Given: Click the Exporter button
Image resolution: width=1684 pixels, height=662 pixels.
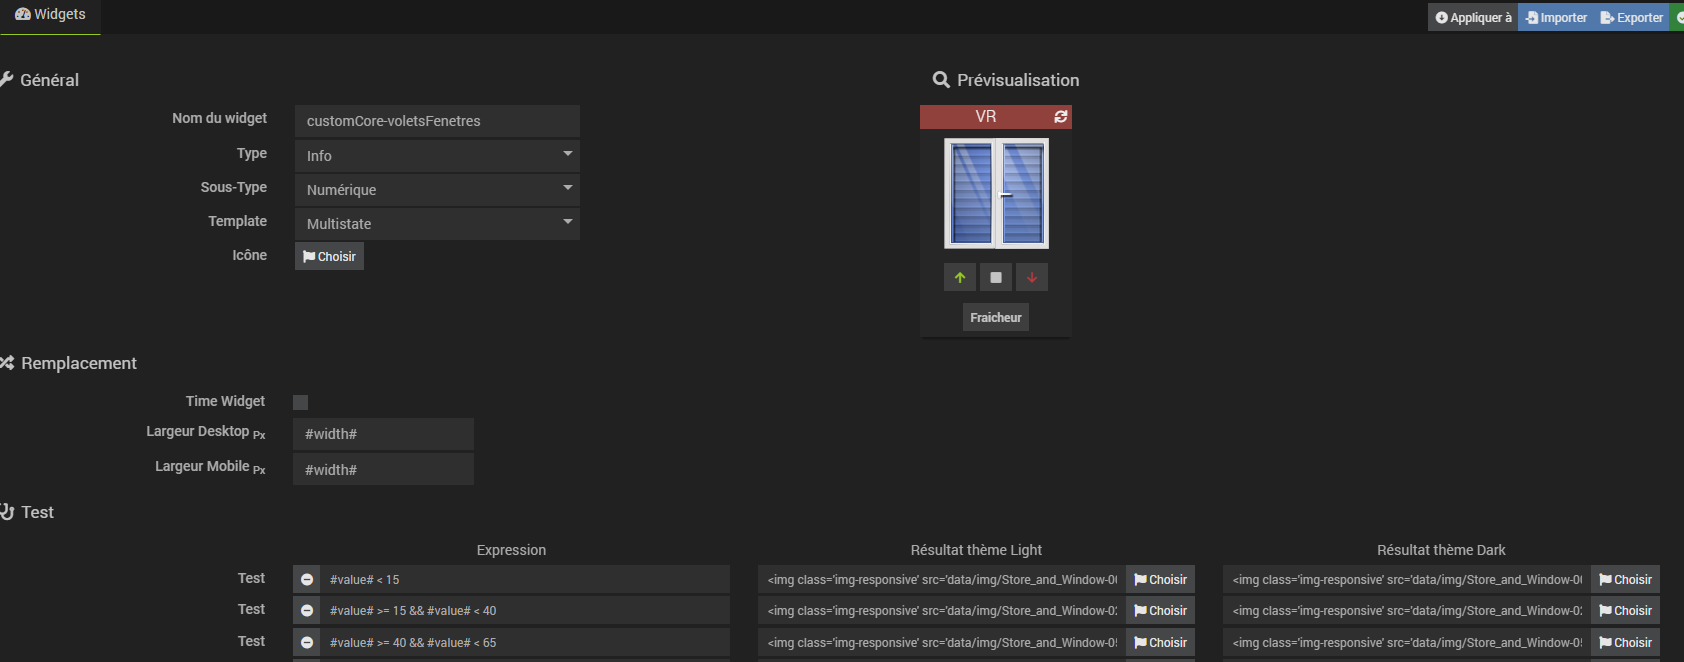Looking at the screenshot, I should 1631,17.
